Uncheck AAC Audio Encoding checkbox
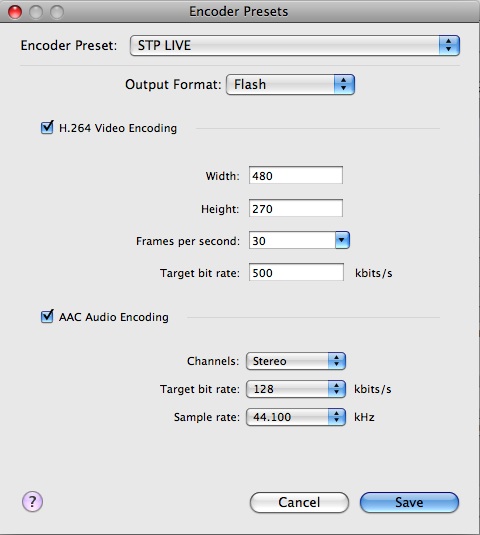480x535 pixels. 47,316
